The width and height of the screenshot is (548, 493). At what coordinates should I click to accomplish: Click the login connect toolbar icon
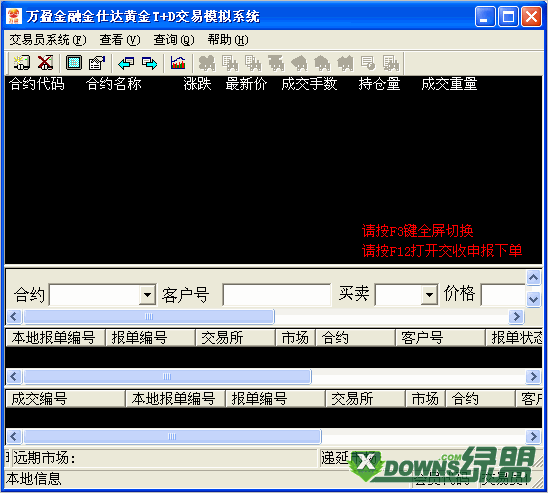(x=22, y=63)
